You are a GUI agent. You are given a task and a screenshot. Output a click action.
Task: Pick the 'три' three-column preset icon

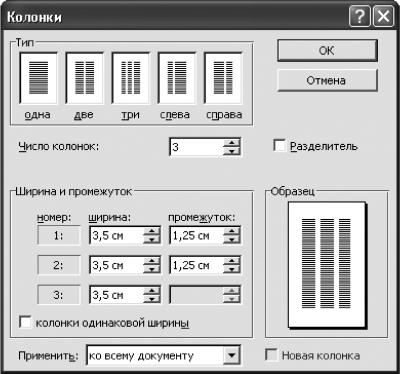(x=131, y=78)
